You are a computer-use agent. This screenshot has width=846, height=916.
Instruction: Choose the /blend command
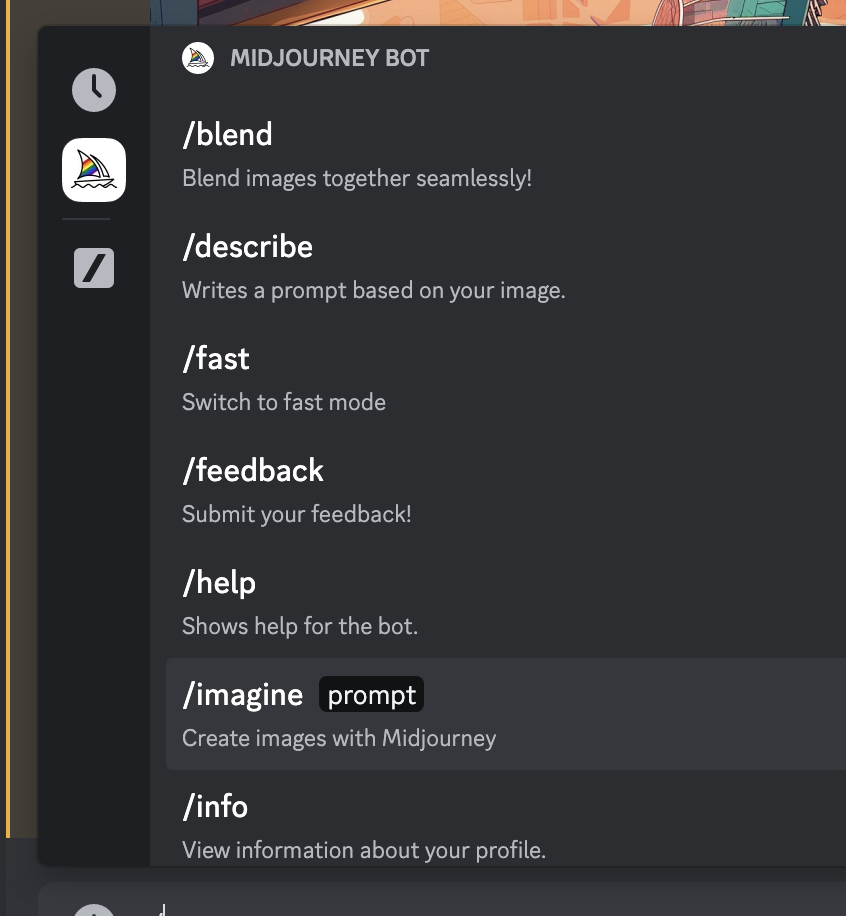506,154
